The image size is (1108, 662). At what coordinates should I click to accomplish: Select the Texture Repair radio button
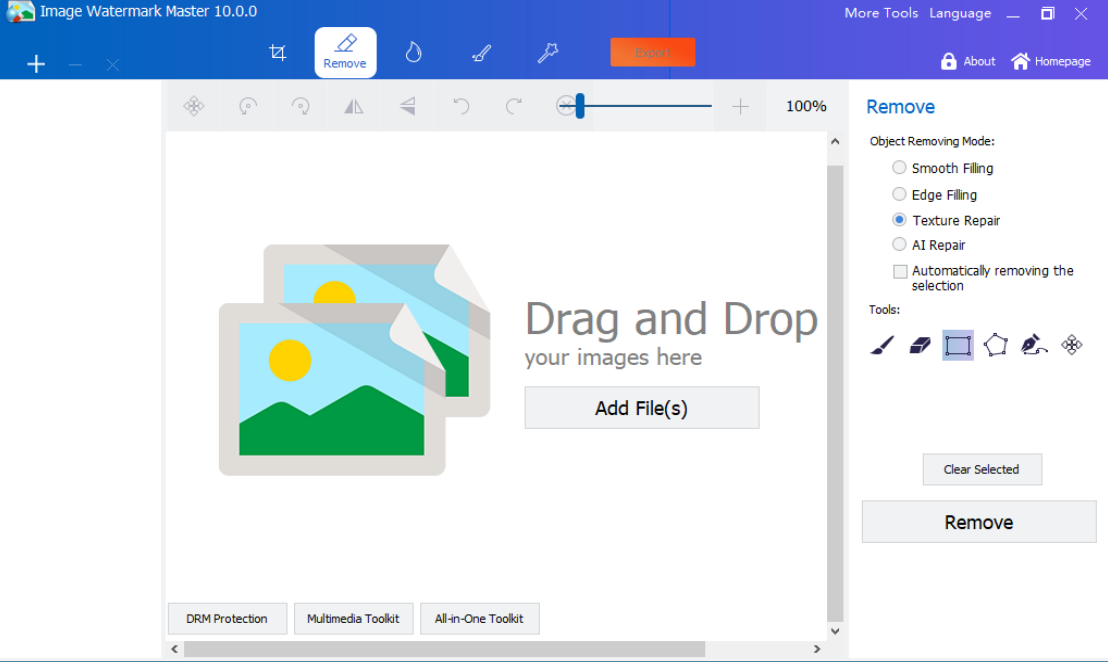(899, 220)
